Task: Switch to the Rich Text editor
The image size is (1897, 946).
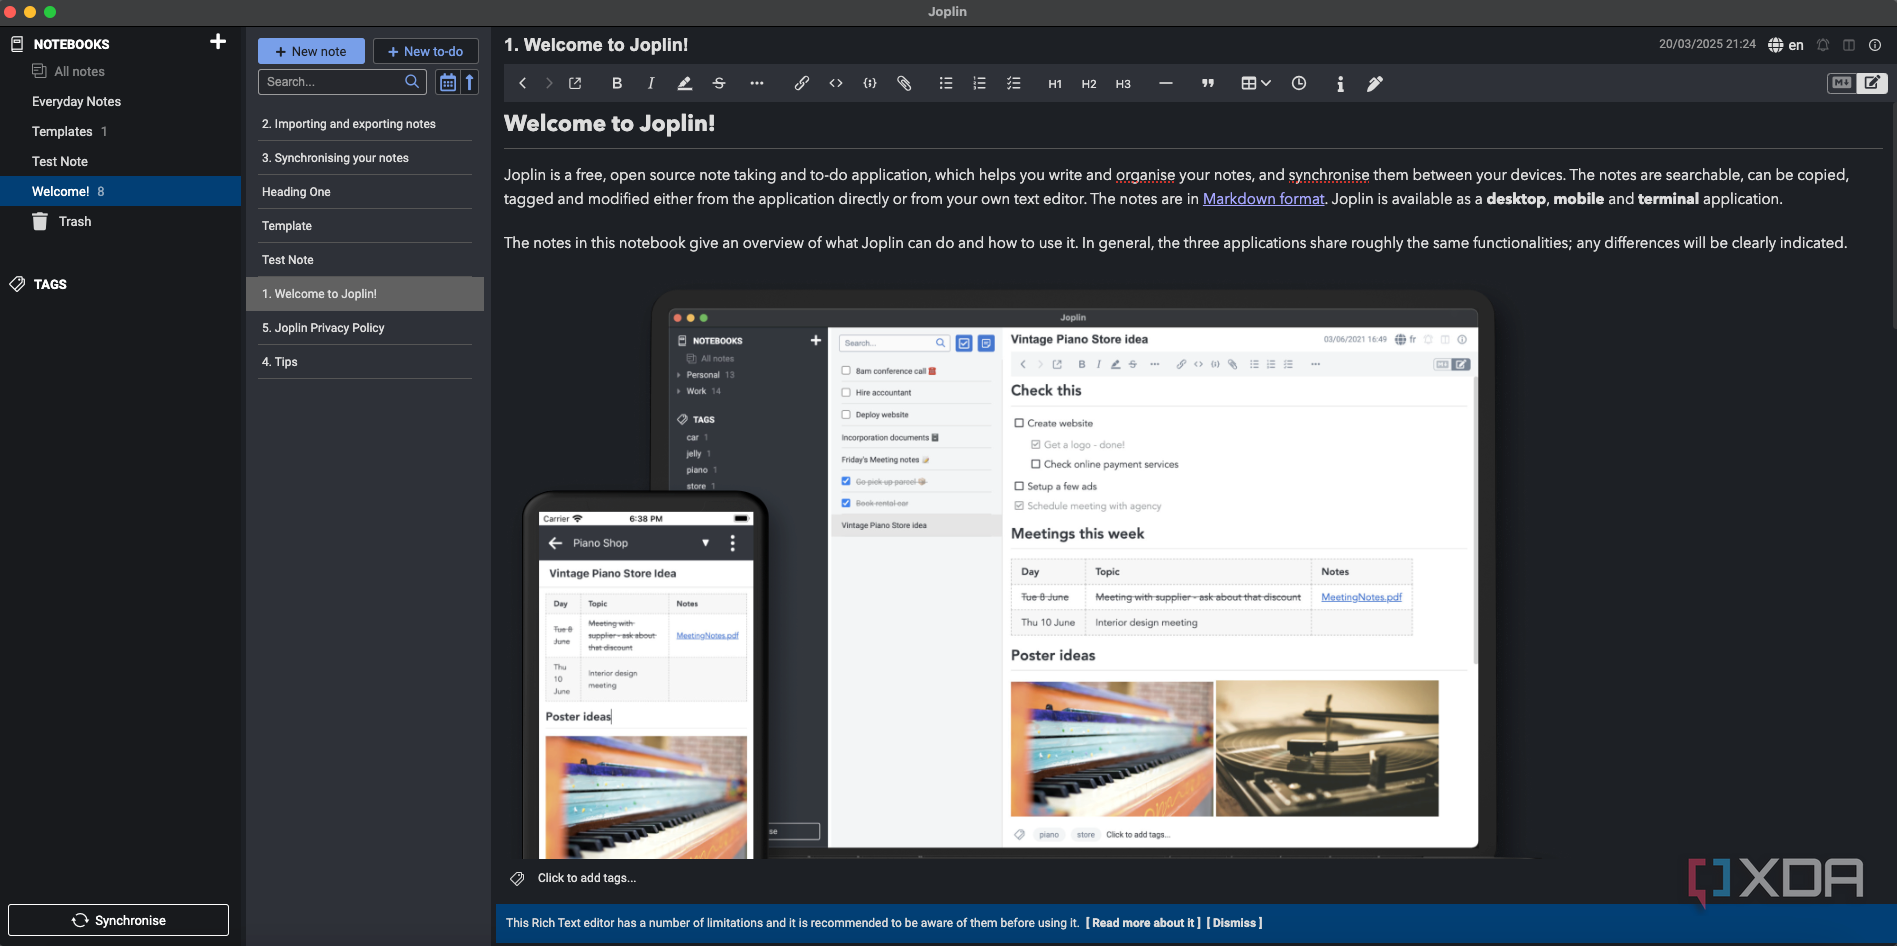Action: point(1872,83)
